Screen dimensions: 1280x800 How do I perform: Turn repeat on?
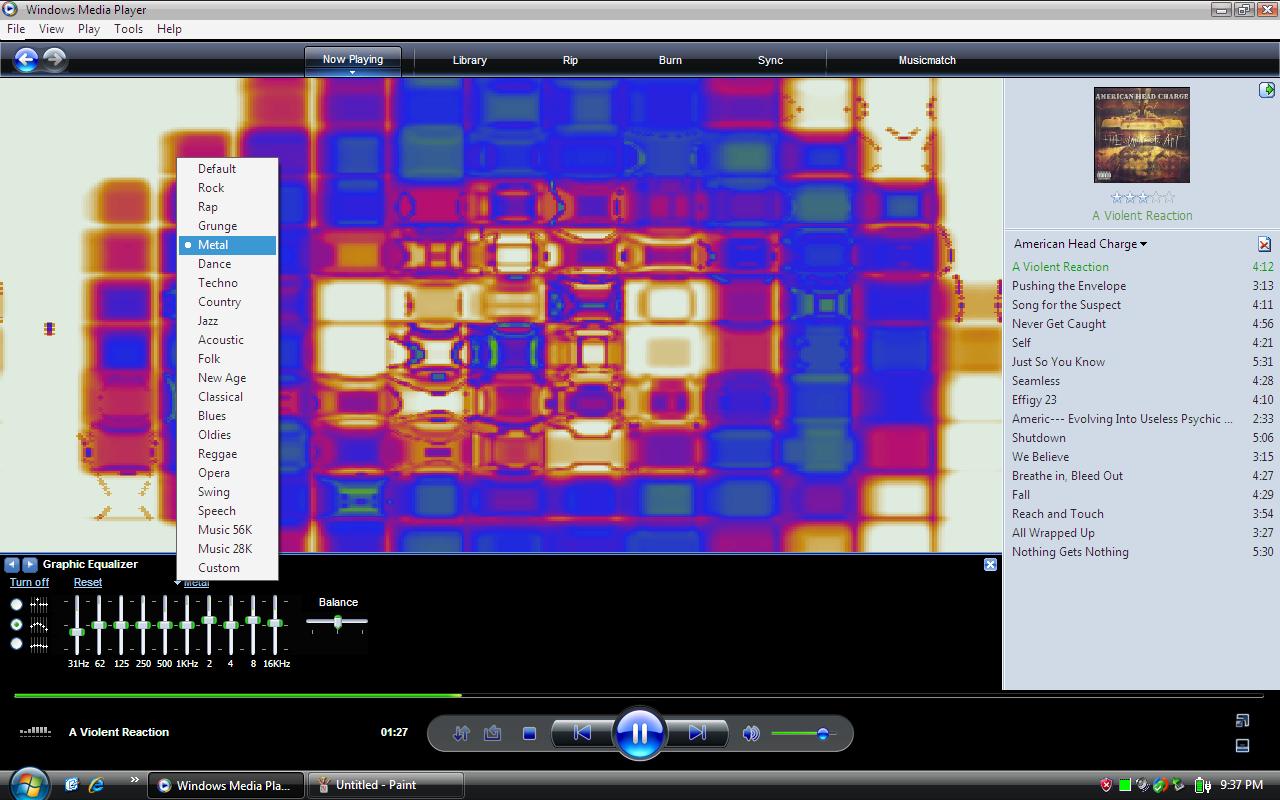point(493,733)
